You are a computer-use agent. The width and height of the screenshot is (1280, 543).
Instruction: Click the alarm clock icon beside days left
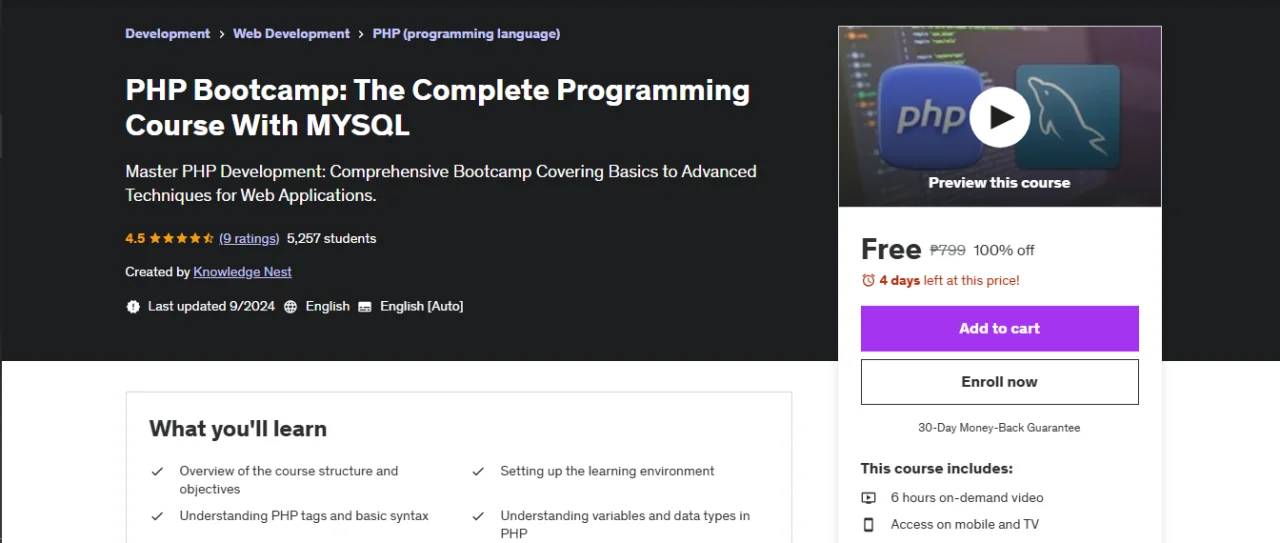coord(868,281)
